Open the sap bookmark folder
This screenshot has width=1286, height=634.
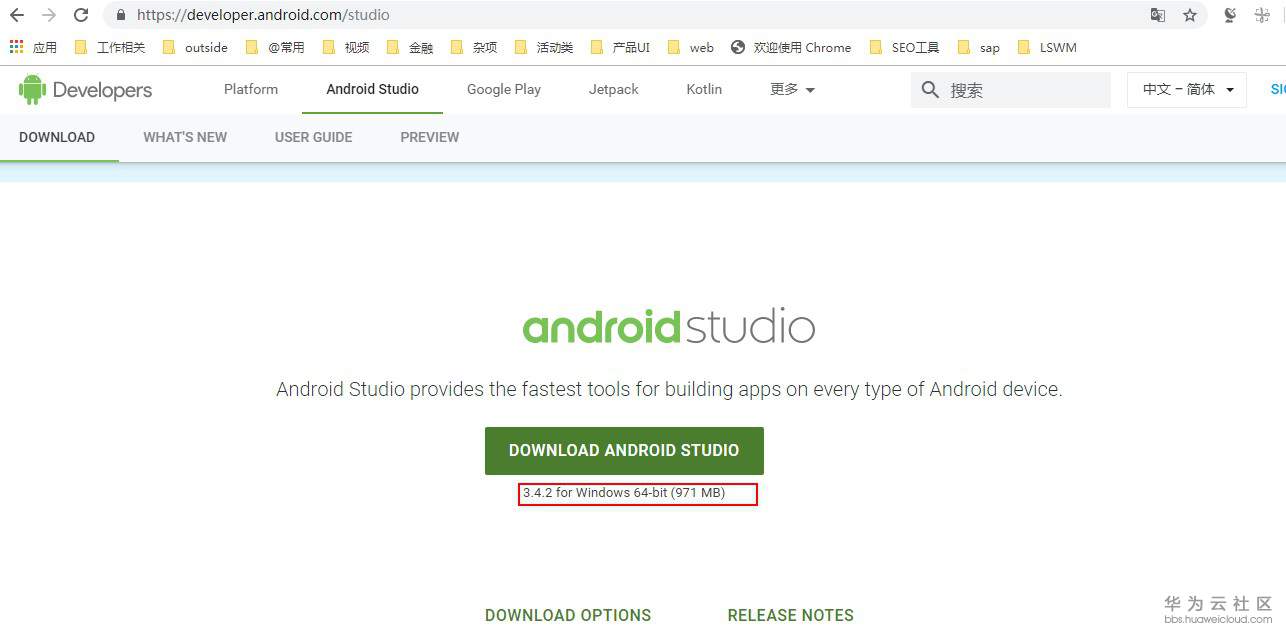(x=979, y=47)
